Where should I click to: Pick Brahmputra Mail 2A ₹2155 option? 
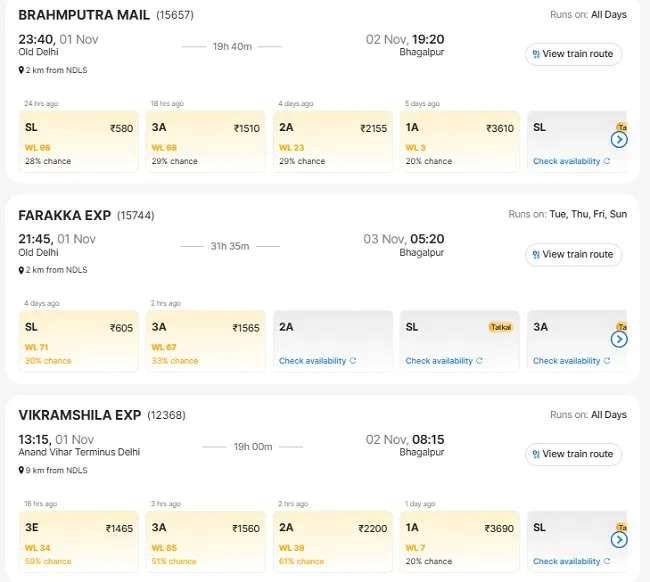coord(333,141)
